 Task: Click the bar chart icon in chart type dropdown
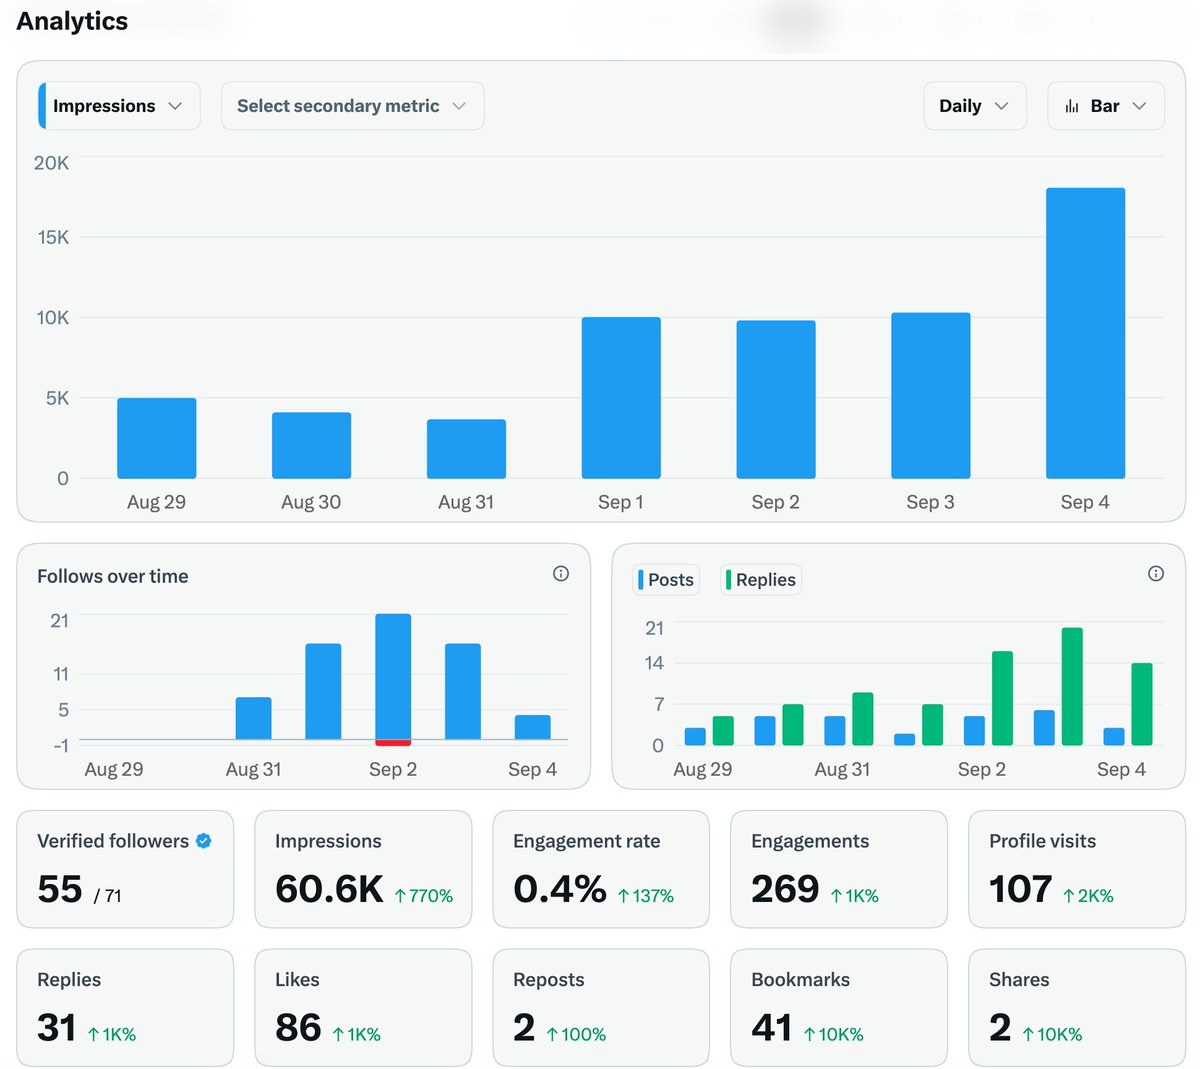[1072, 106]
